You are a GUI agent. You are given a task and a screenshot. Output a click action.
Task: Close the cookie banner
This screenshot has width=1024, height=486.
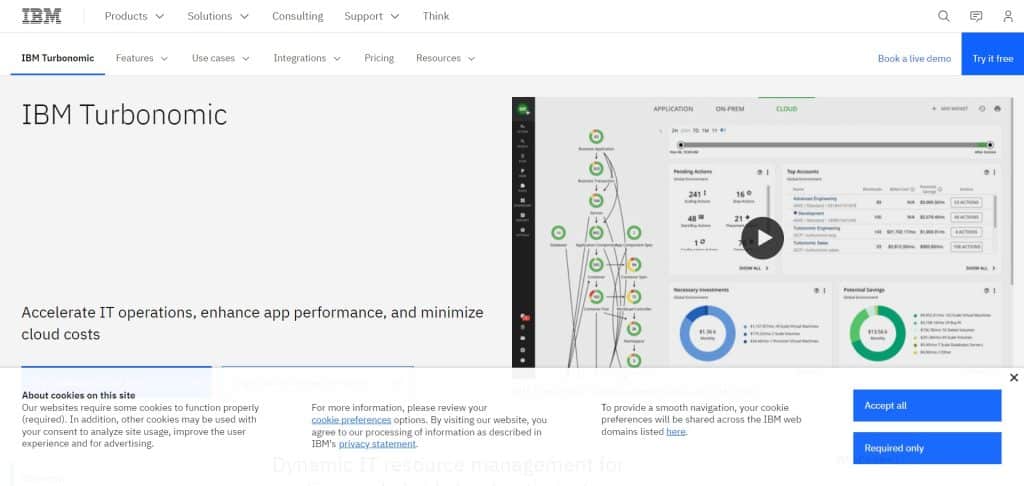1014,378
